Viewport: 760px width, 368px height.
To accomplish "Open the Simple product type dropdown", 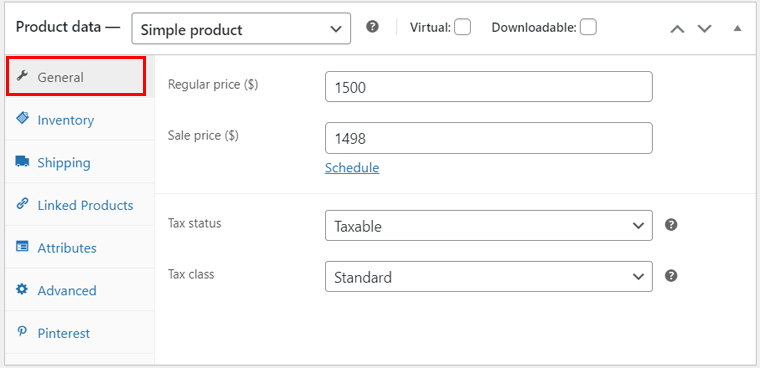I will [x=241, y=29].
